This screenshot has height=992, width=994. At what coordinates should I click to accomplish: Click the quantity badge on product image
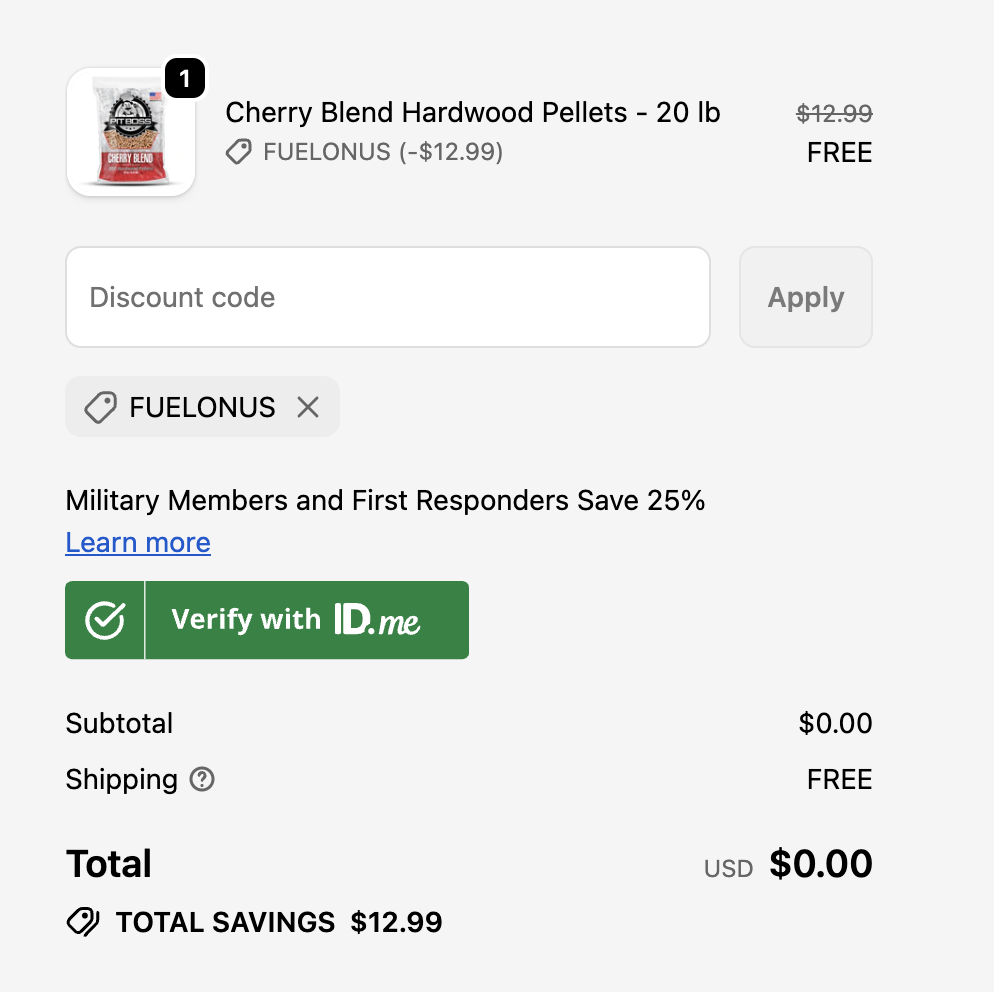pos(184,78)
